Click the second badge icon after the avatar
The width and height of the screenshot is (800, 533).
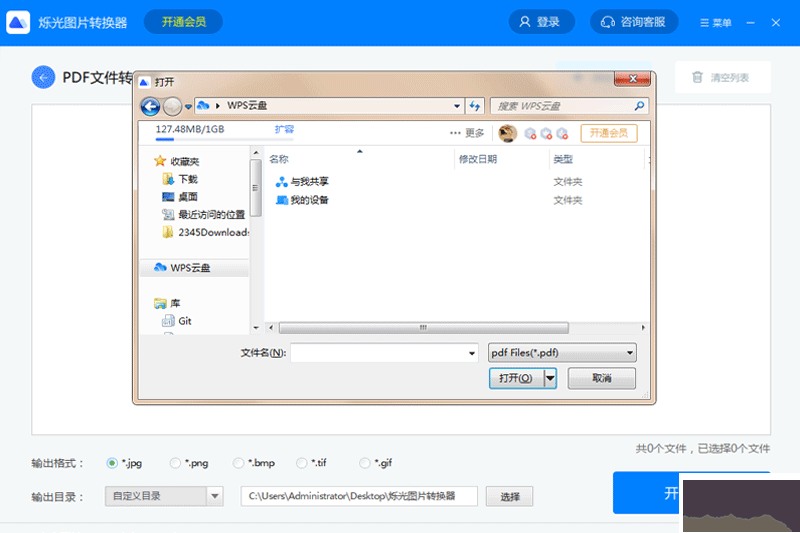(546, 134)
